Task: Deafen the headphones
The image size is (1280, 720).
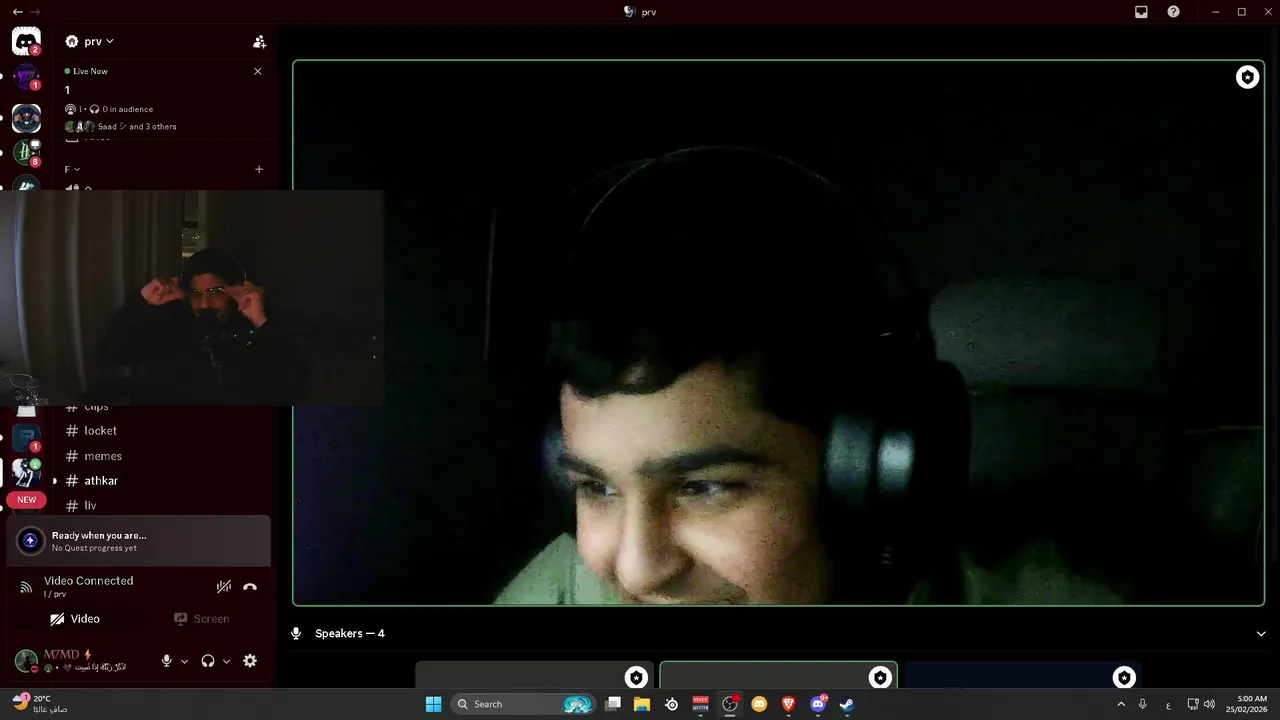Action: tap(208, 661)
